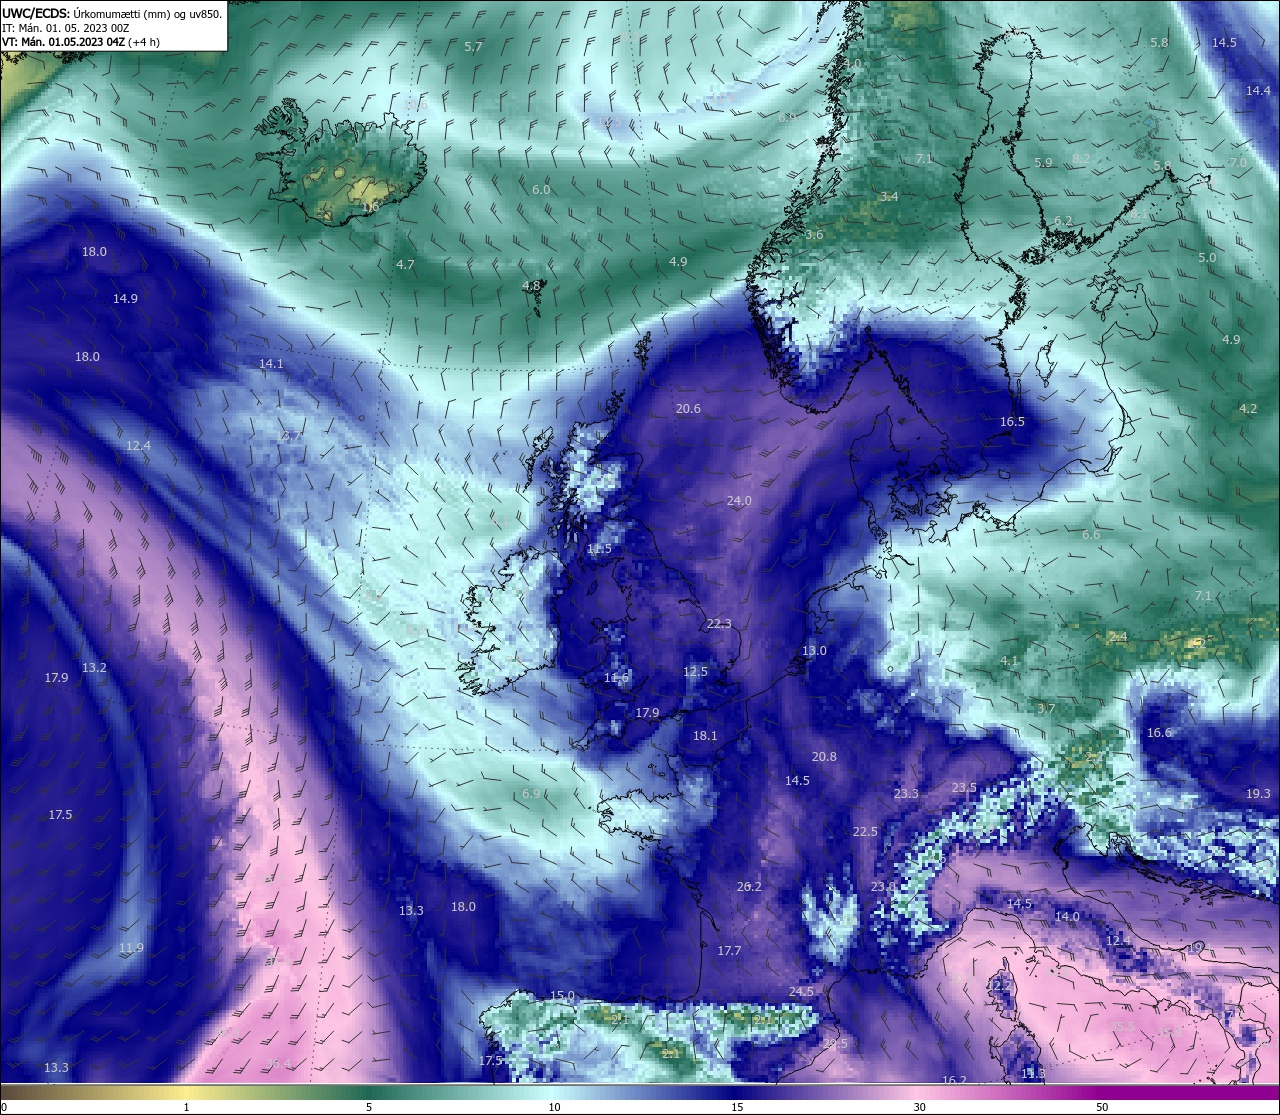Click the 6.9 value southwest of Ireland
Screen dimensions: 1280x1115
point(531,794)
